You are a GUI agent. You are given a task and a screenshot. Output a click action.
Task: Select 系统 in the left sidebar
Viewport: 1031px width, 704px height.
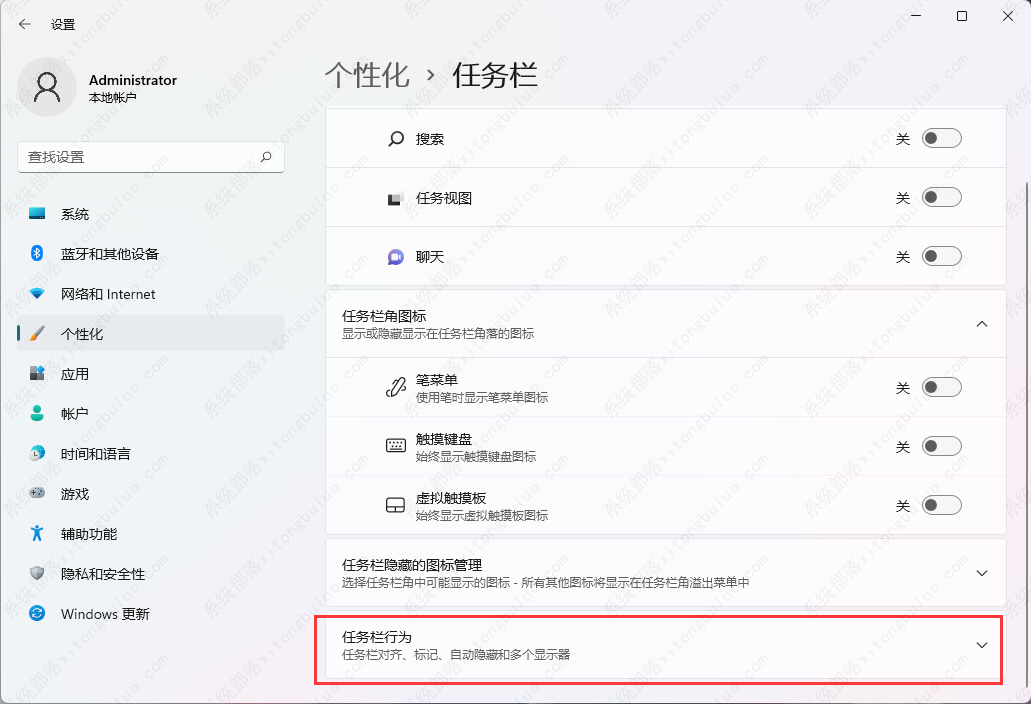(74, 214)
